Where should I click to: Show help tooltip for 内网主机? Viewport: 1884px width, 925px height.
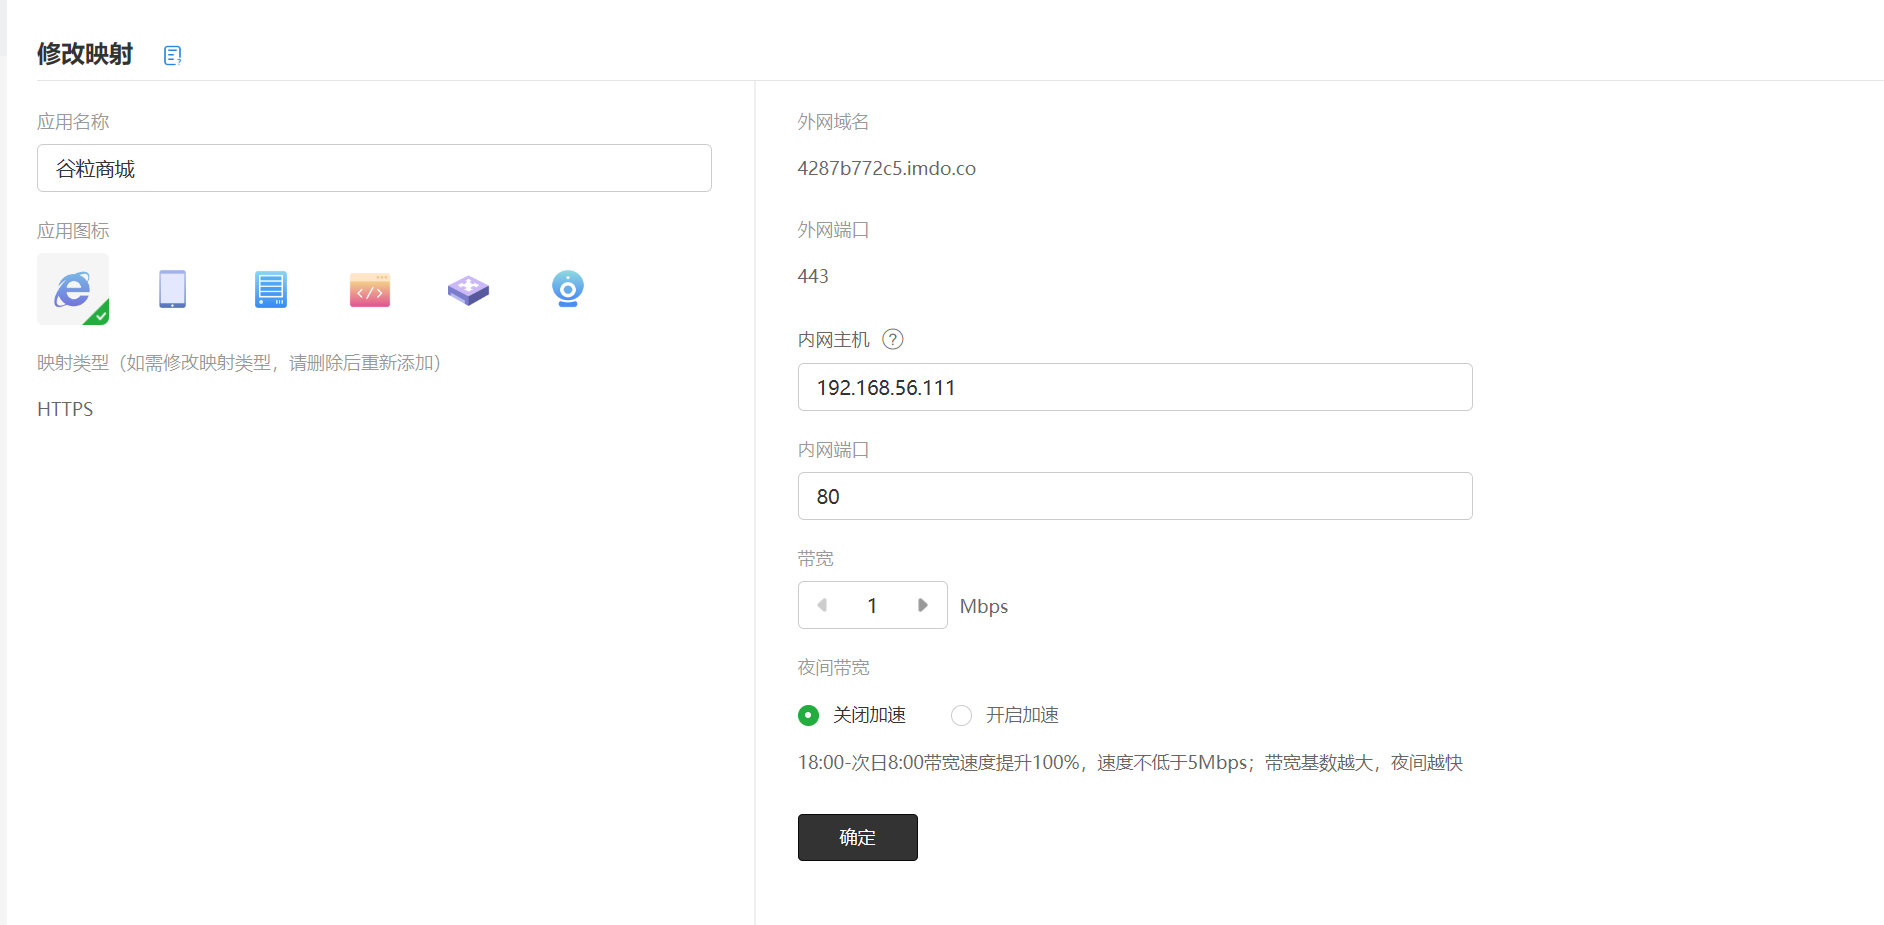(893, 339)
